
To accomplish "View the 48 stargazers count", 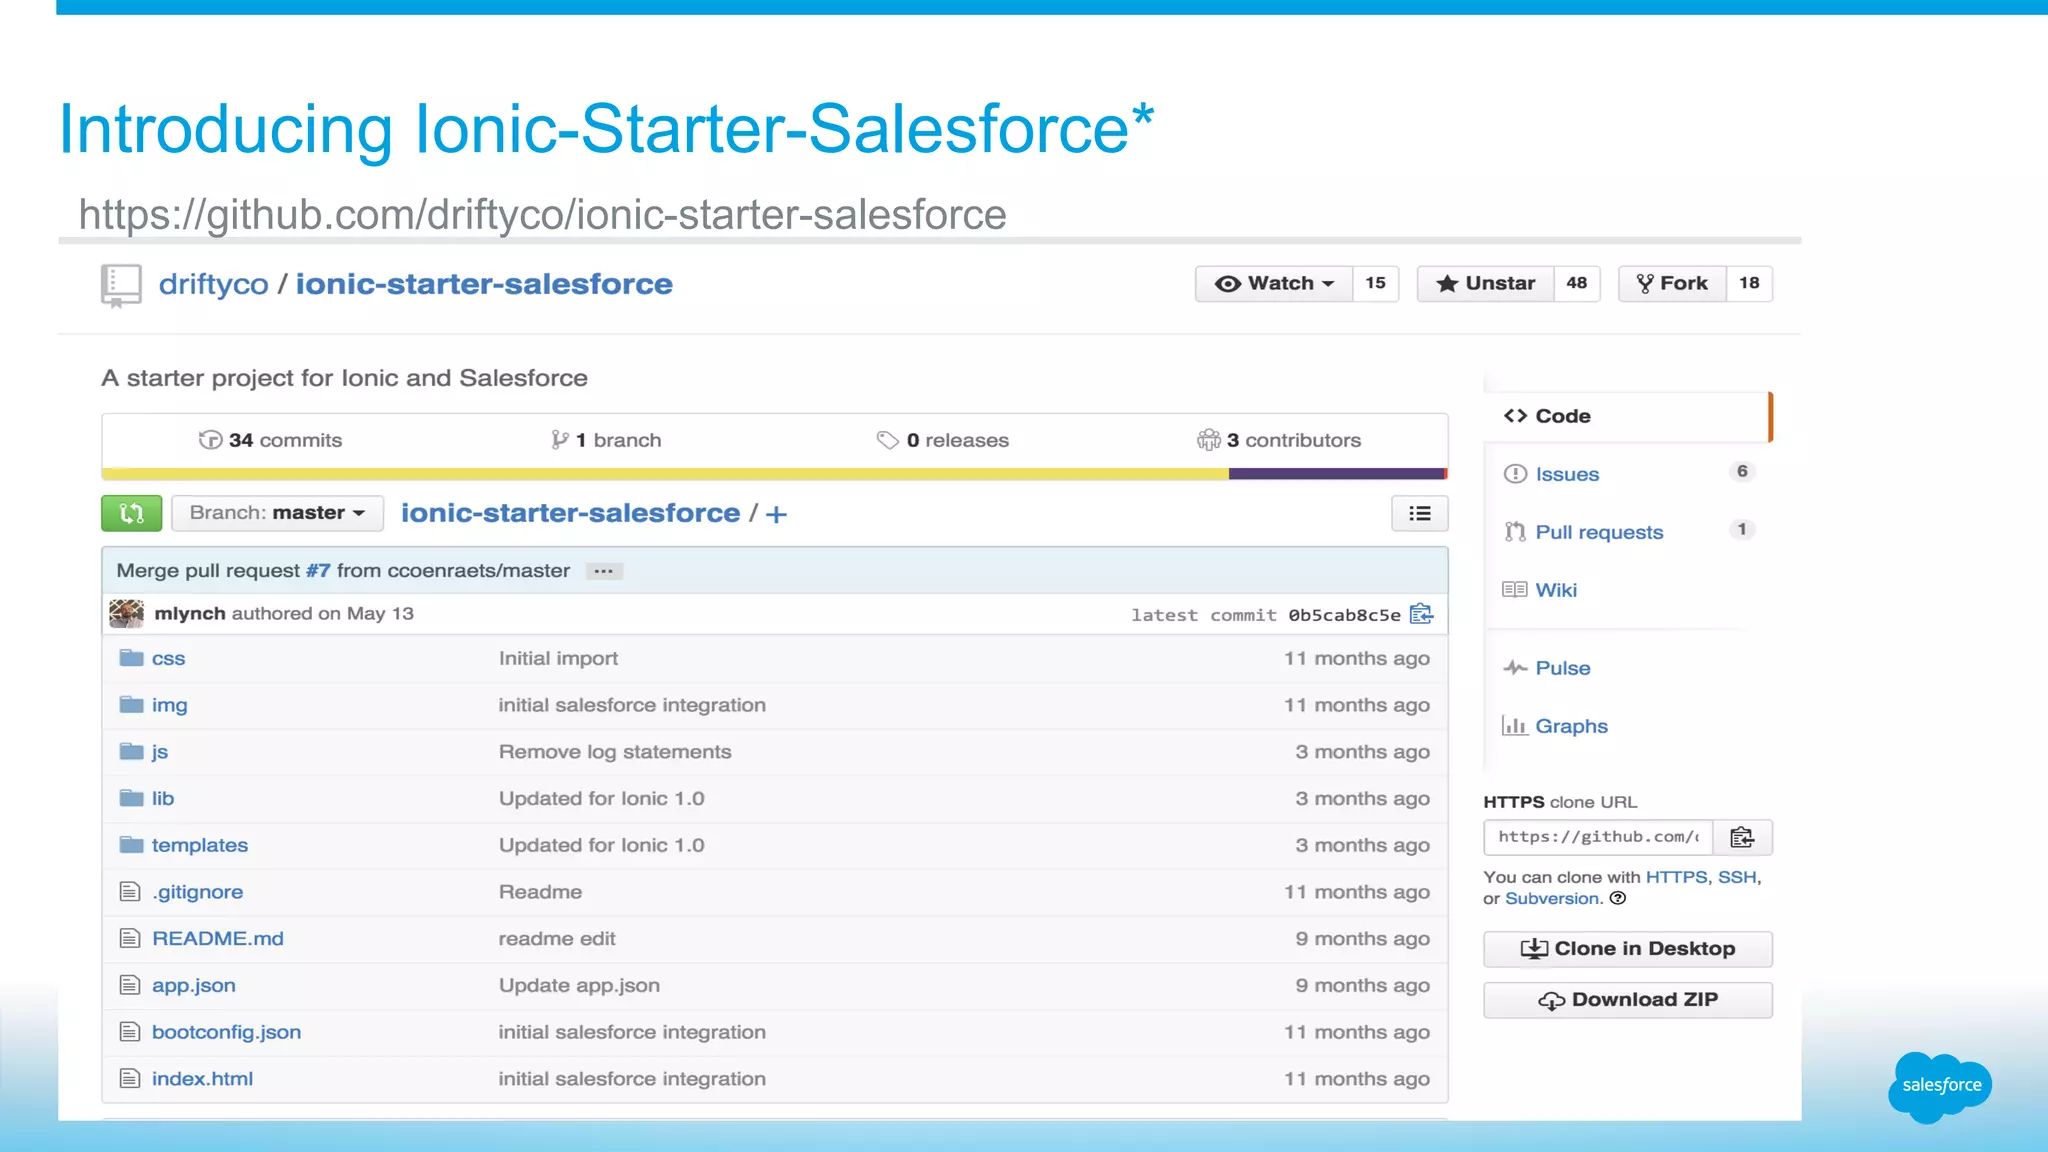I will pyautogui.click(x=1577, y=284).
